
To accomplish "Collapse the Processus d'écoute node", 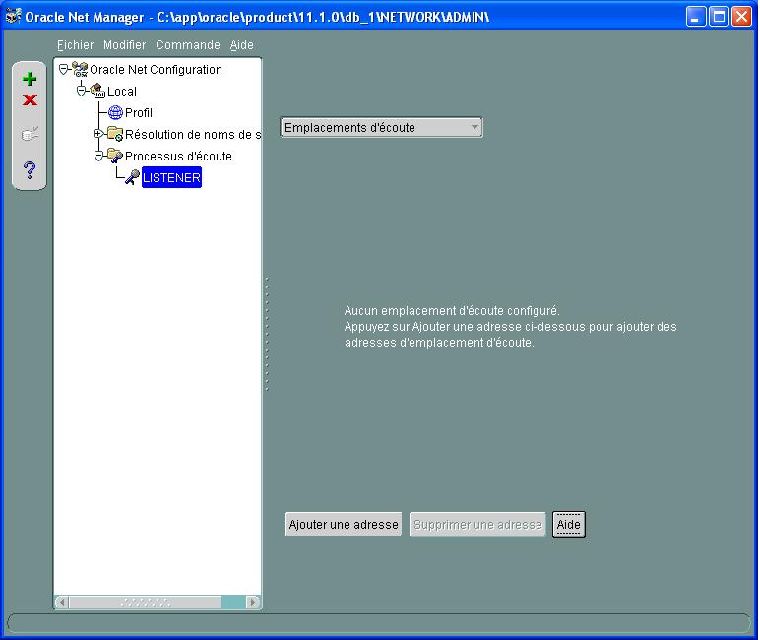I will click(99, 156).
